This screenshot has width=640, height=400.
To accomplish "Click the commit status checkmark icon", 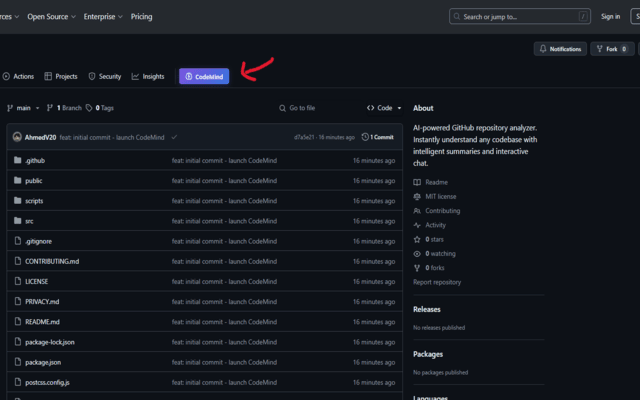I will click(174, 137).
